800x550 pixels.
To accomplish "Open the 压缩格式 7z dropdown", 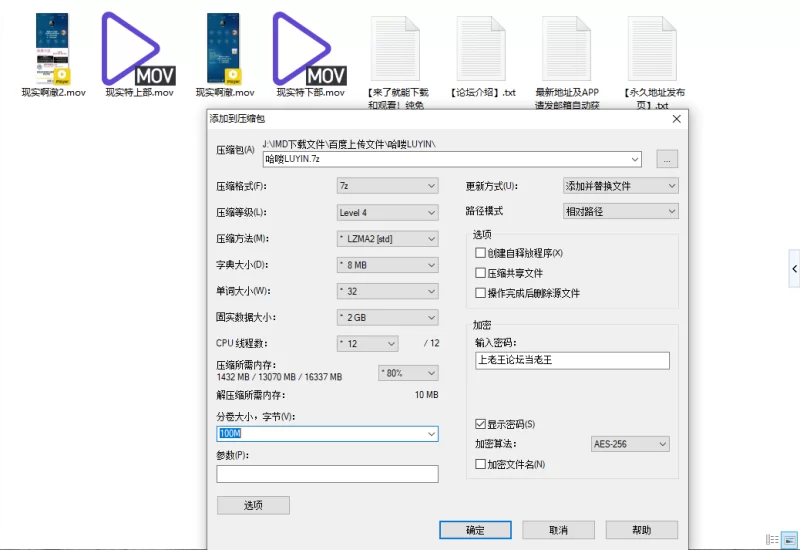I will tap(388, 186).
